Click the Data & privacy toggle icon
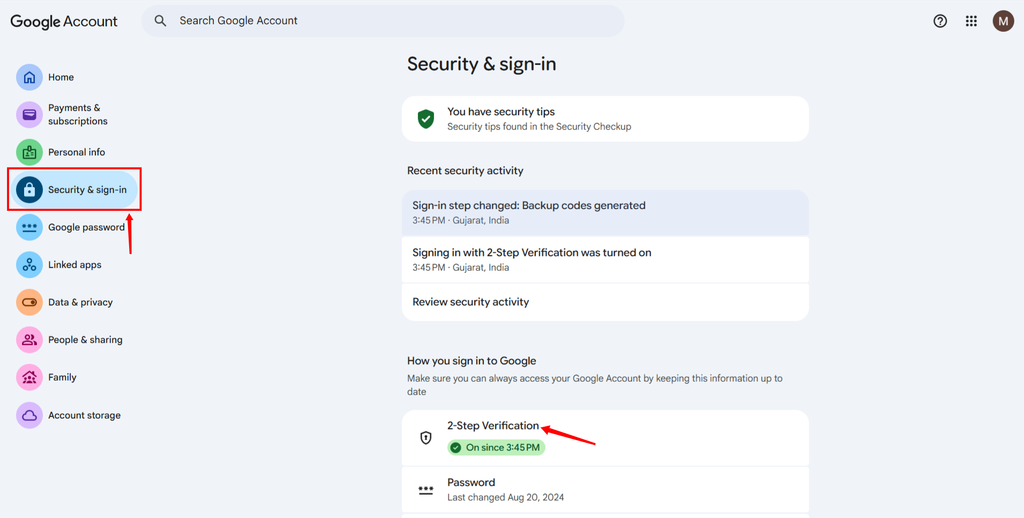The image size is (1024, 518). coord(29,302)
